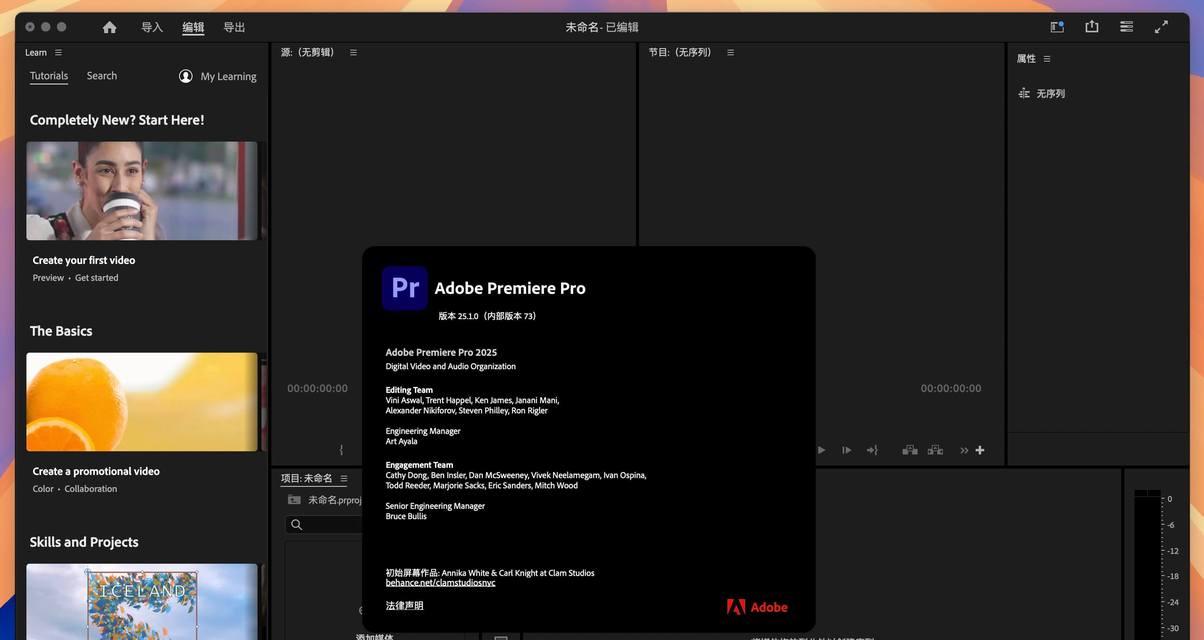This screenshot has height=640, width=1204.
Task: Click 'Skills and Projects' section heading
Action: coord(84,542)
